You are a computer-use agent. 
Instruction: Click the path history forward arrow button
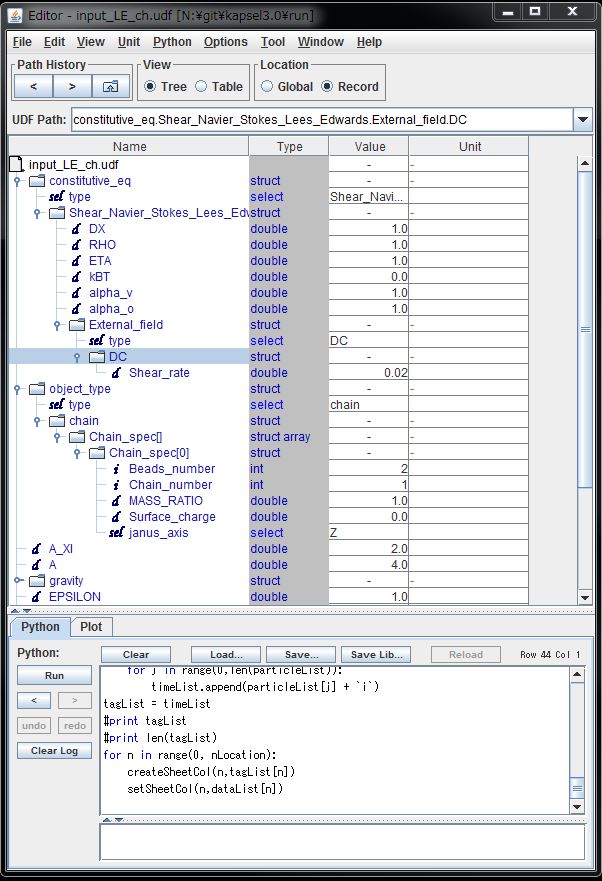[72, 87]
